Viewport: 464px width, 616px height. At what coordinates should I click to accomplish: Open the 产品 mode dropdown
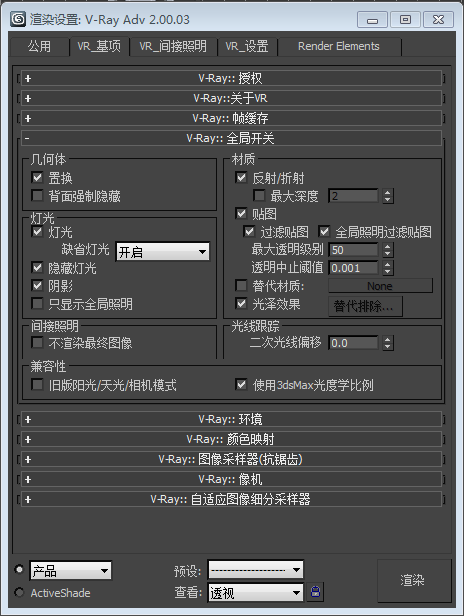click(x=71, y=570)
